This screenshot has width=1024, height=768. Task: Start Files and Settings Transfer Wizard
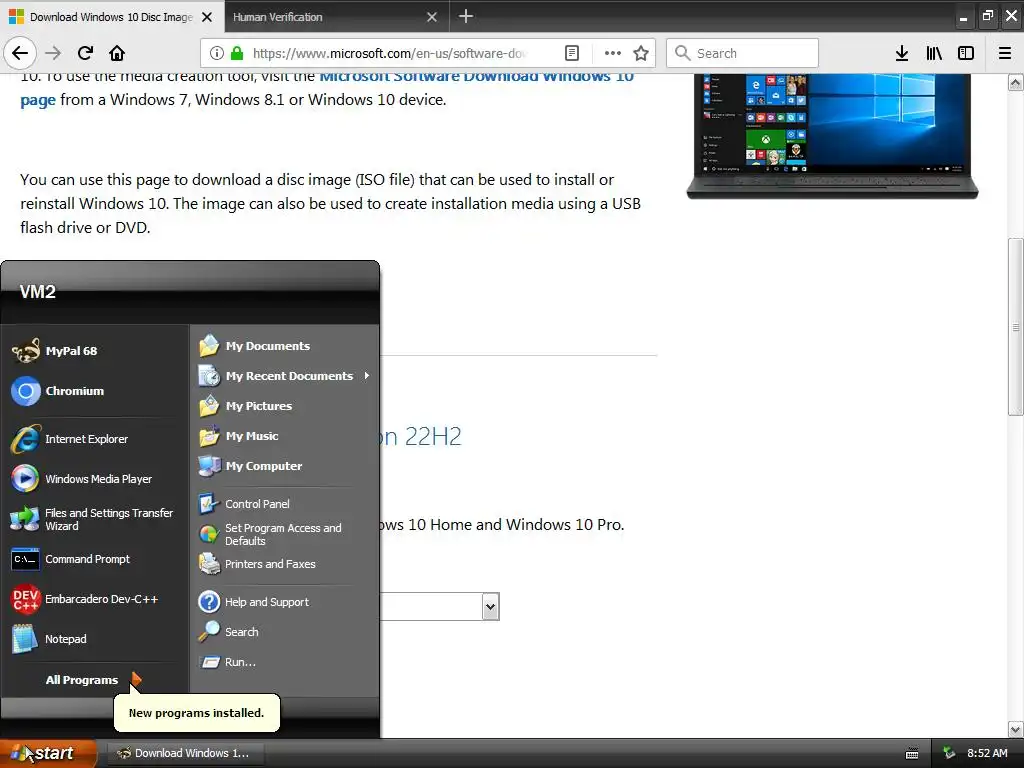95,519
